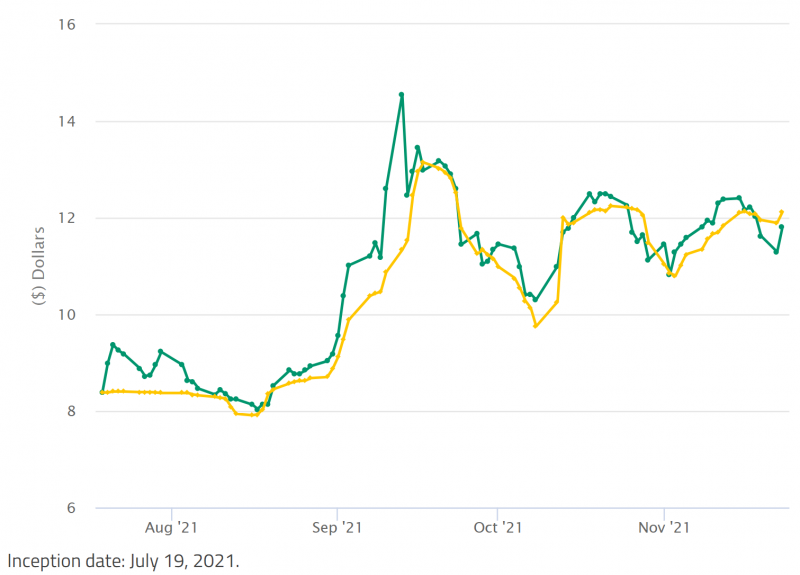Click the ($) Dollars axis title

pyautogui.click(x=39, y=266)
